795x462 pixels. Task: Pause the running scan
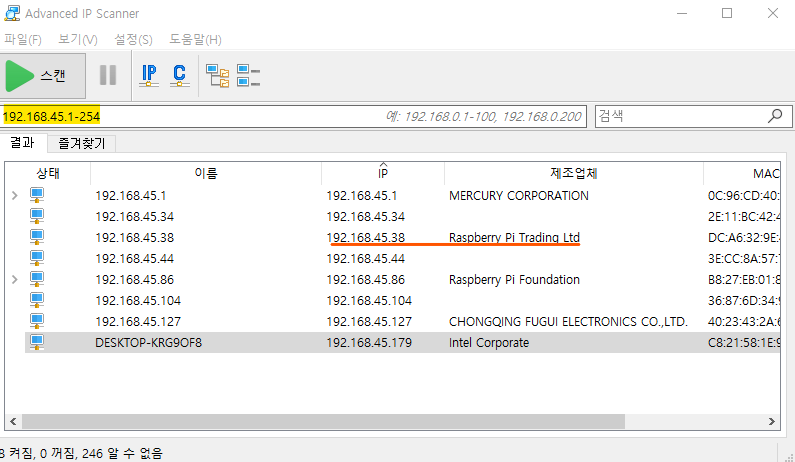(x=108, y=75)
